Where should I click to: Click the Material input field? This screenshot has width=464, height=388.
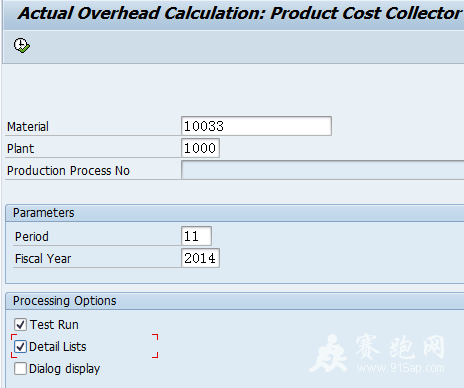coord(256,126)
